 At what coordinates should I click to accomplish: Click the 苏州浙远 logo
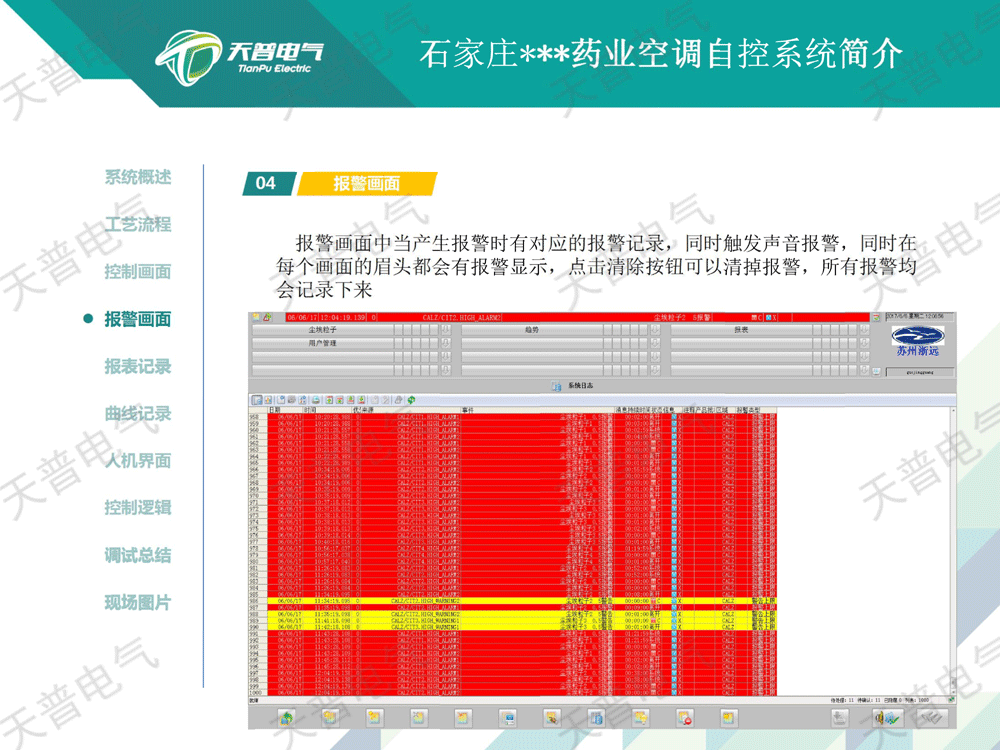point(918,341)
